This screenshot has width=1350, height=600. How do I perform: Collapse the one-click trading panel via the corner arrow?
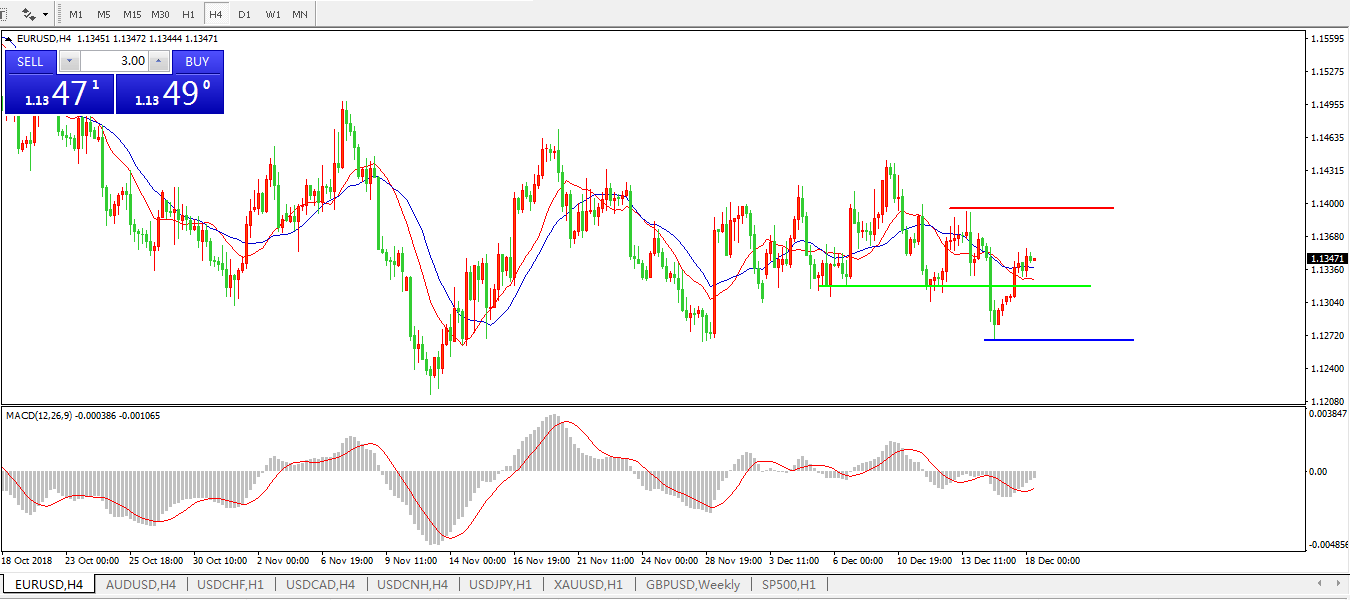[x=8, y=40]
